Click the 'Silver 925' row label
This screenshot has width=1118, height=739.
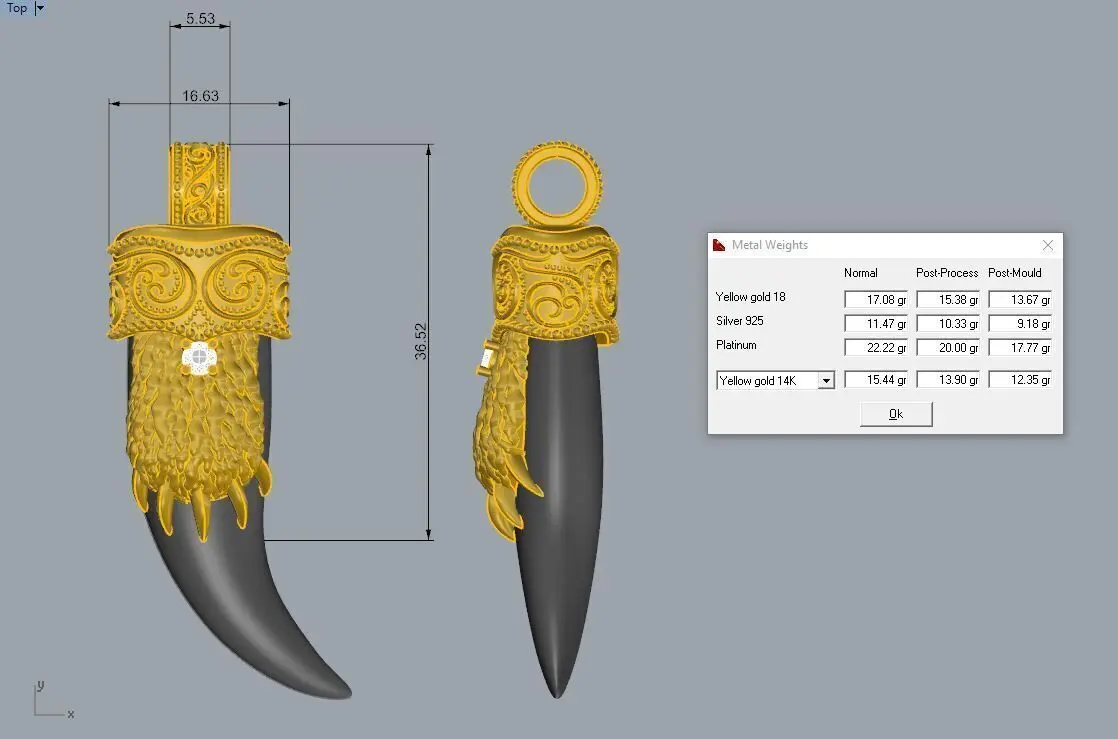tap(739, 321)
